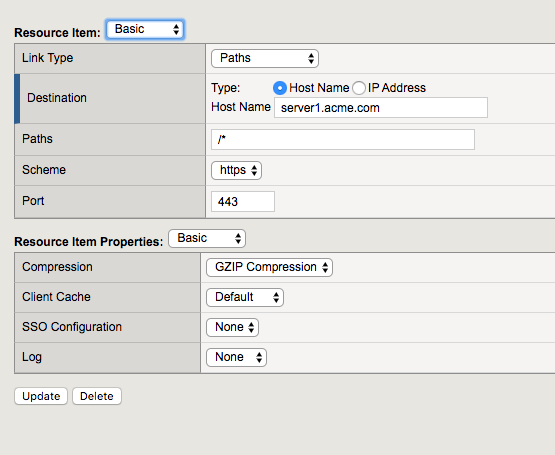Click the Host Name field server1.acme.com

(x=381, y=108)
